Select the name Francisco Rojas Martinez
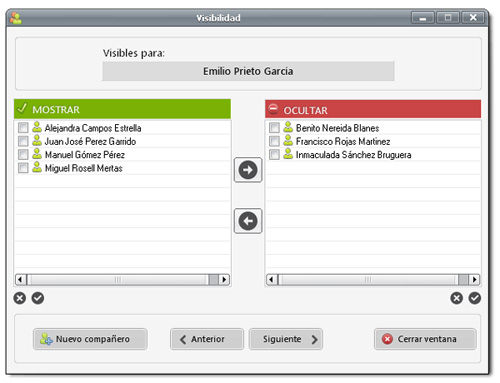This screenshot has width=500, height=383. click(343, 141)
